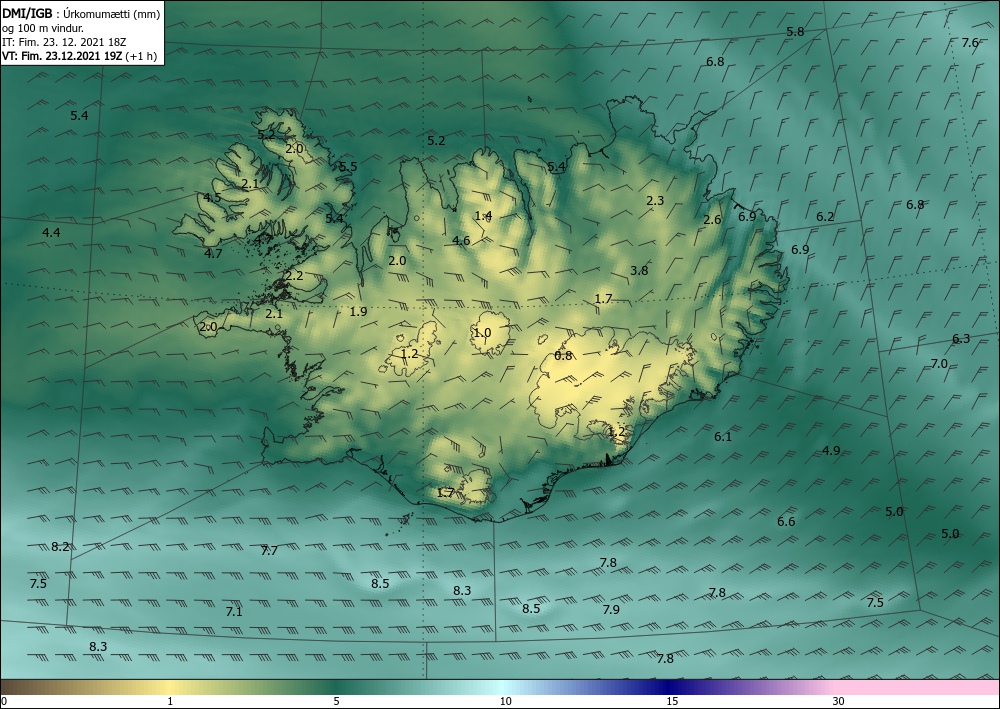
Task: Click the 7.6 value in the top-right corner
Action: pos(970,43)
